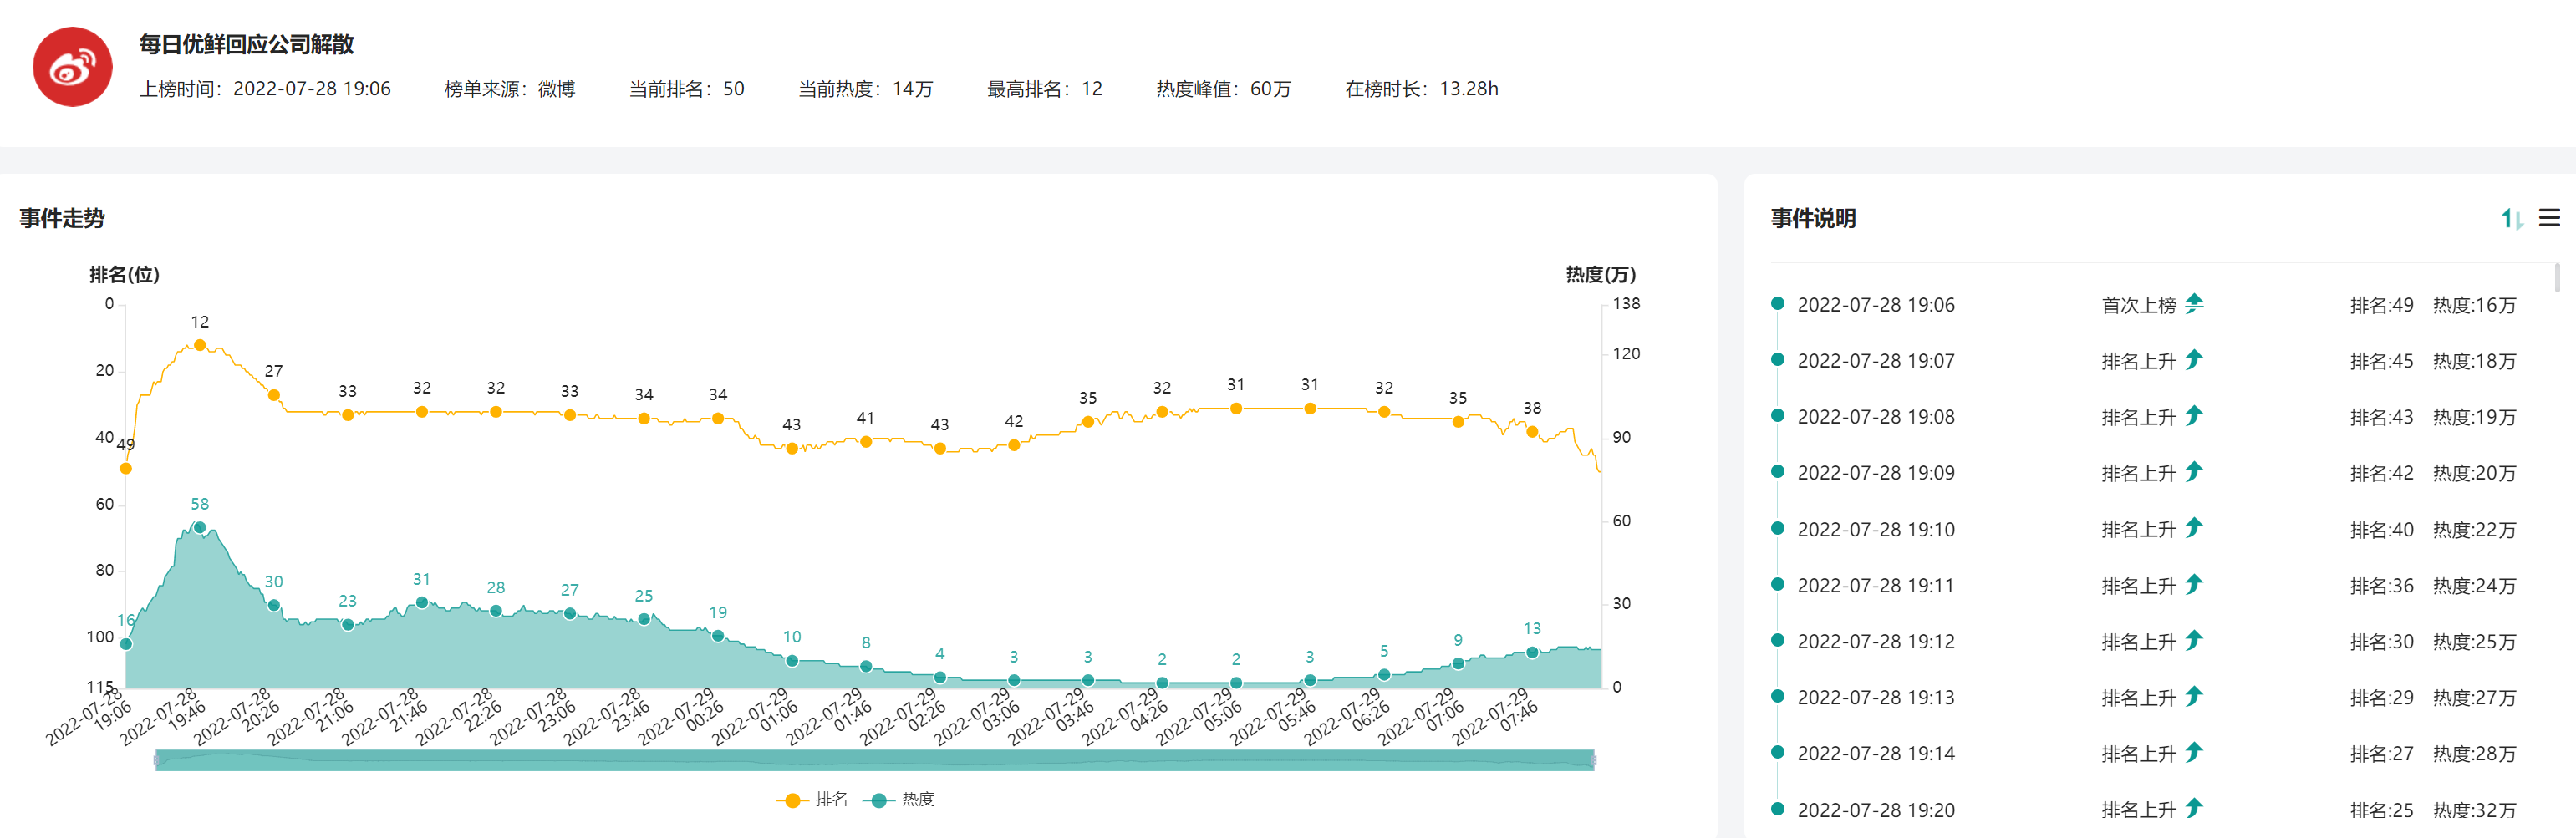The width and height of the screenshot is (2576, 838).
Task: Click the 首次上榜 icon for 19:06
Action: tap(2194, 304)
